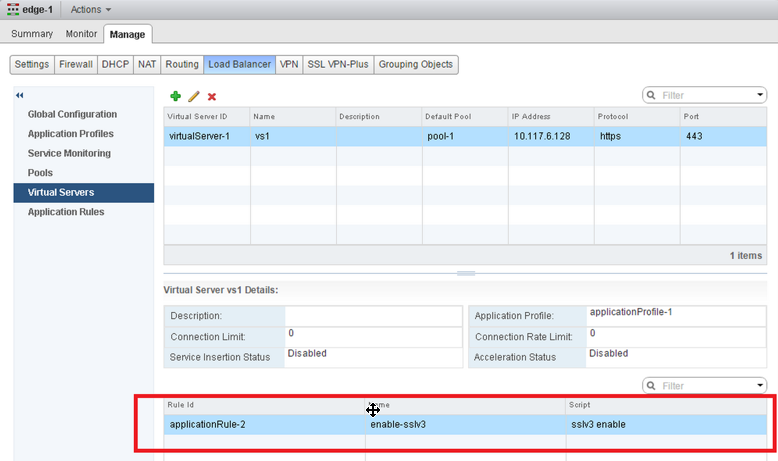
Task: Switch to the Summary tab
Action: click(32, 34)
